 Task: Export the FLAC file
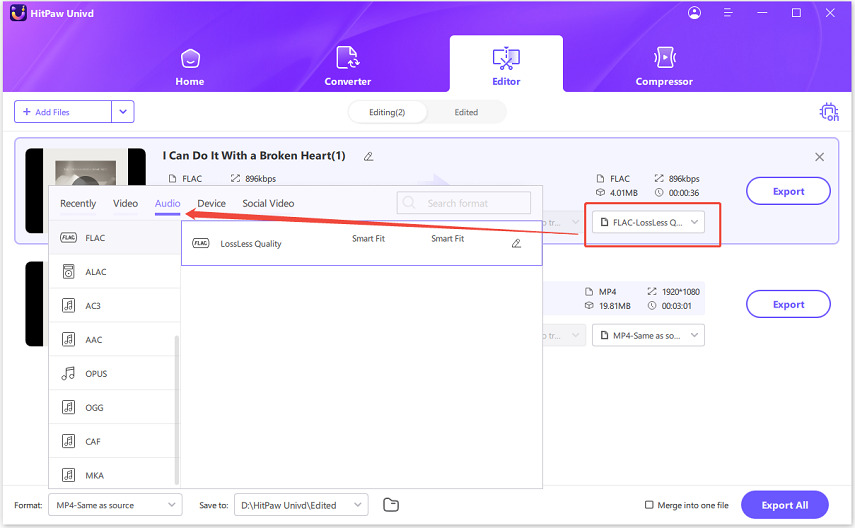[788, 191]
